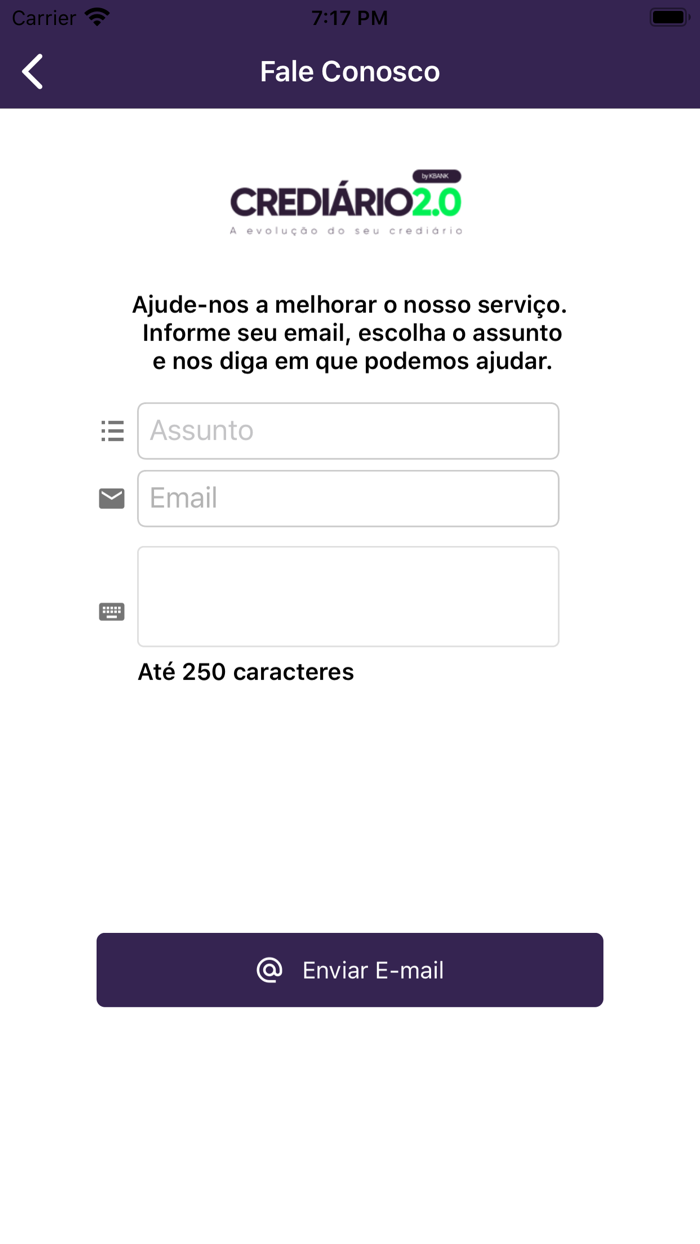Click the envelope icon next to Email

(111, 497)
